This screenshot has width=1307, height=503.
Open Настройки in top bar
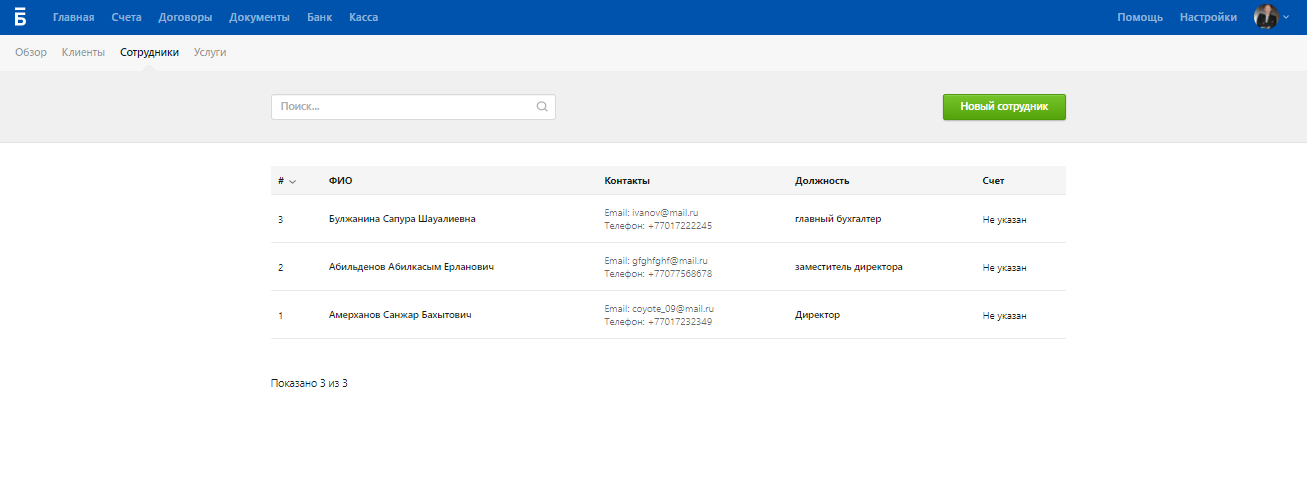coord(1208,17)
